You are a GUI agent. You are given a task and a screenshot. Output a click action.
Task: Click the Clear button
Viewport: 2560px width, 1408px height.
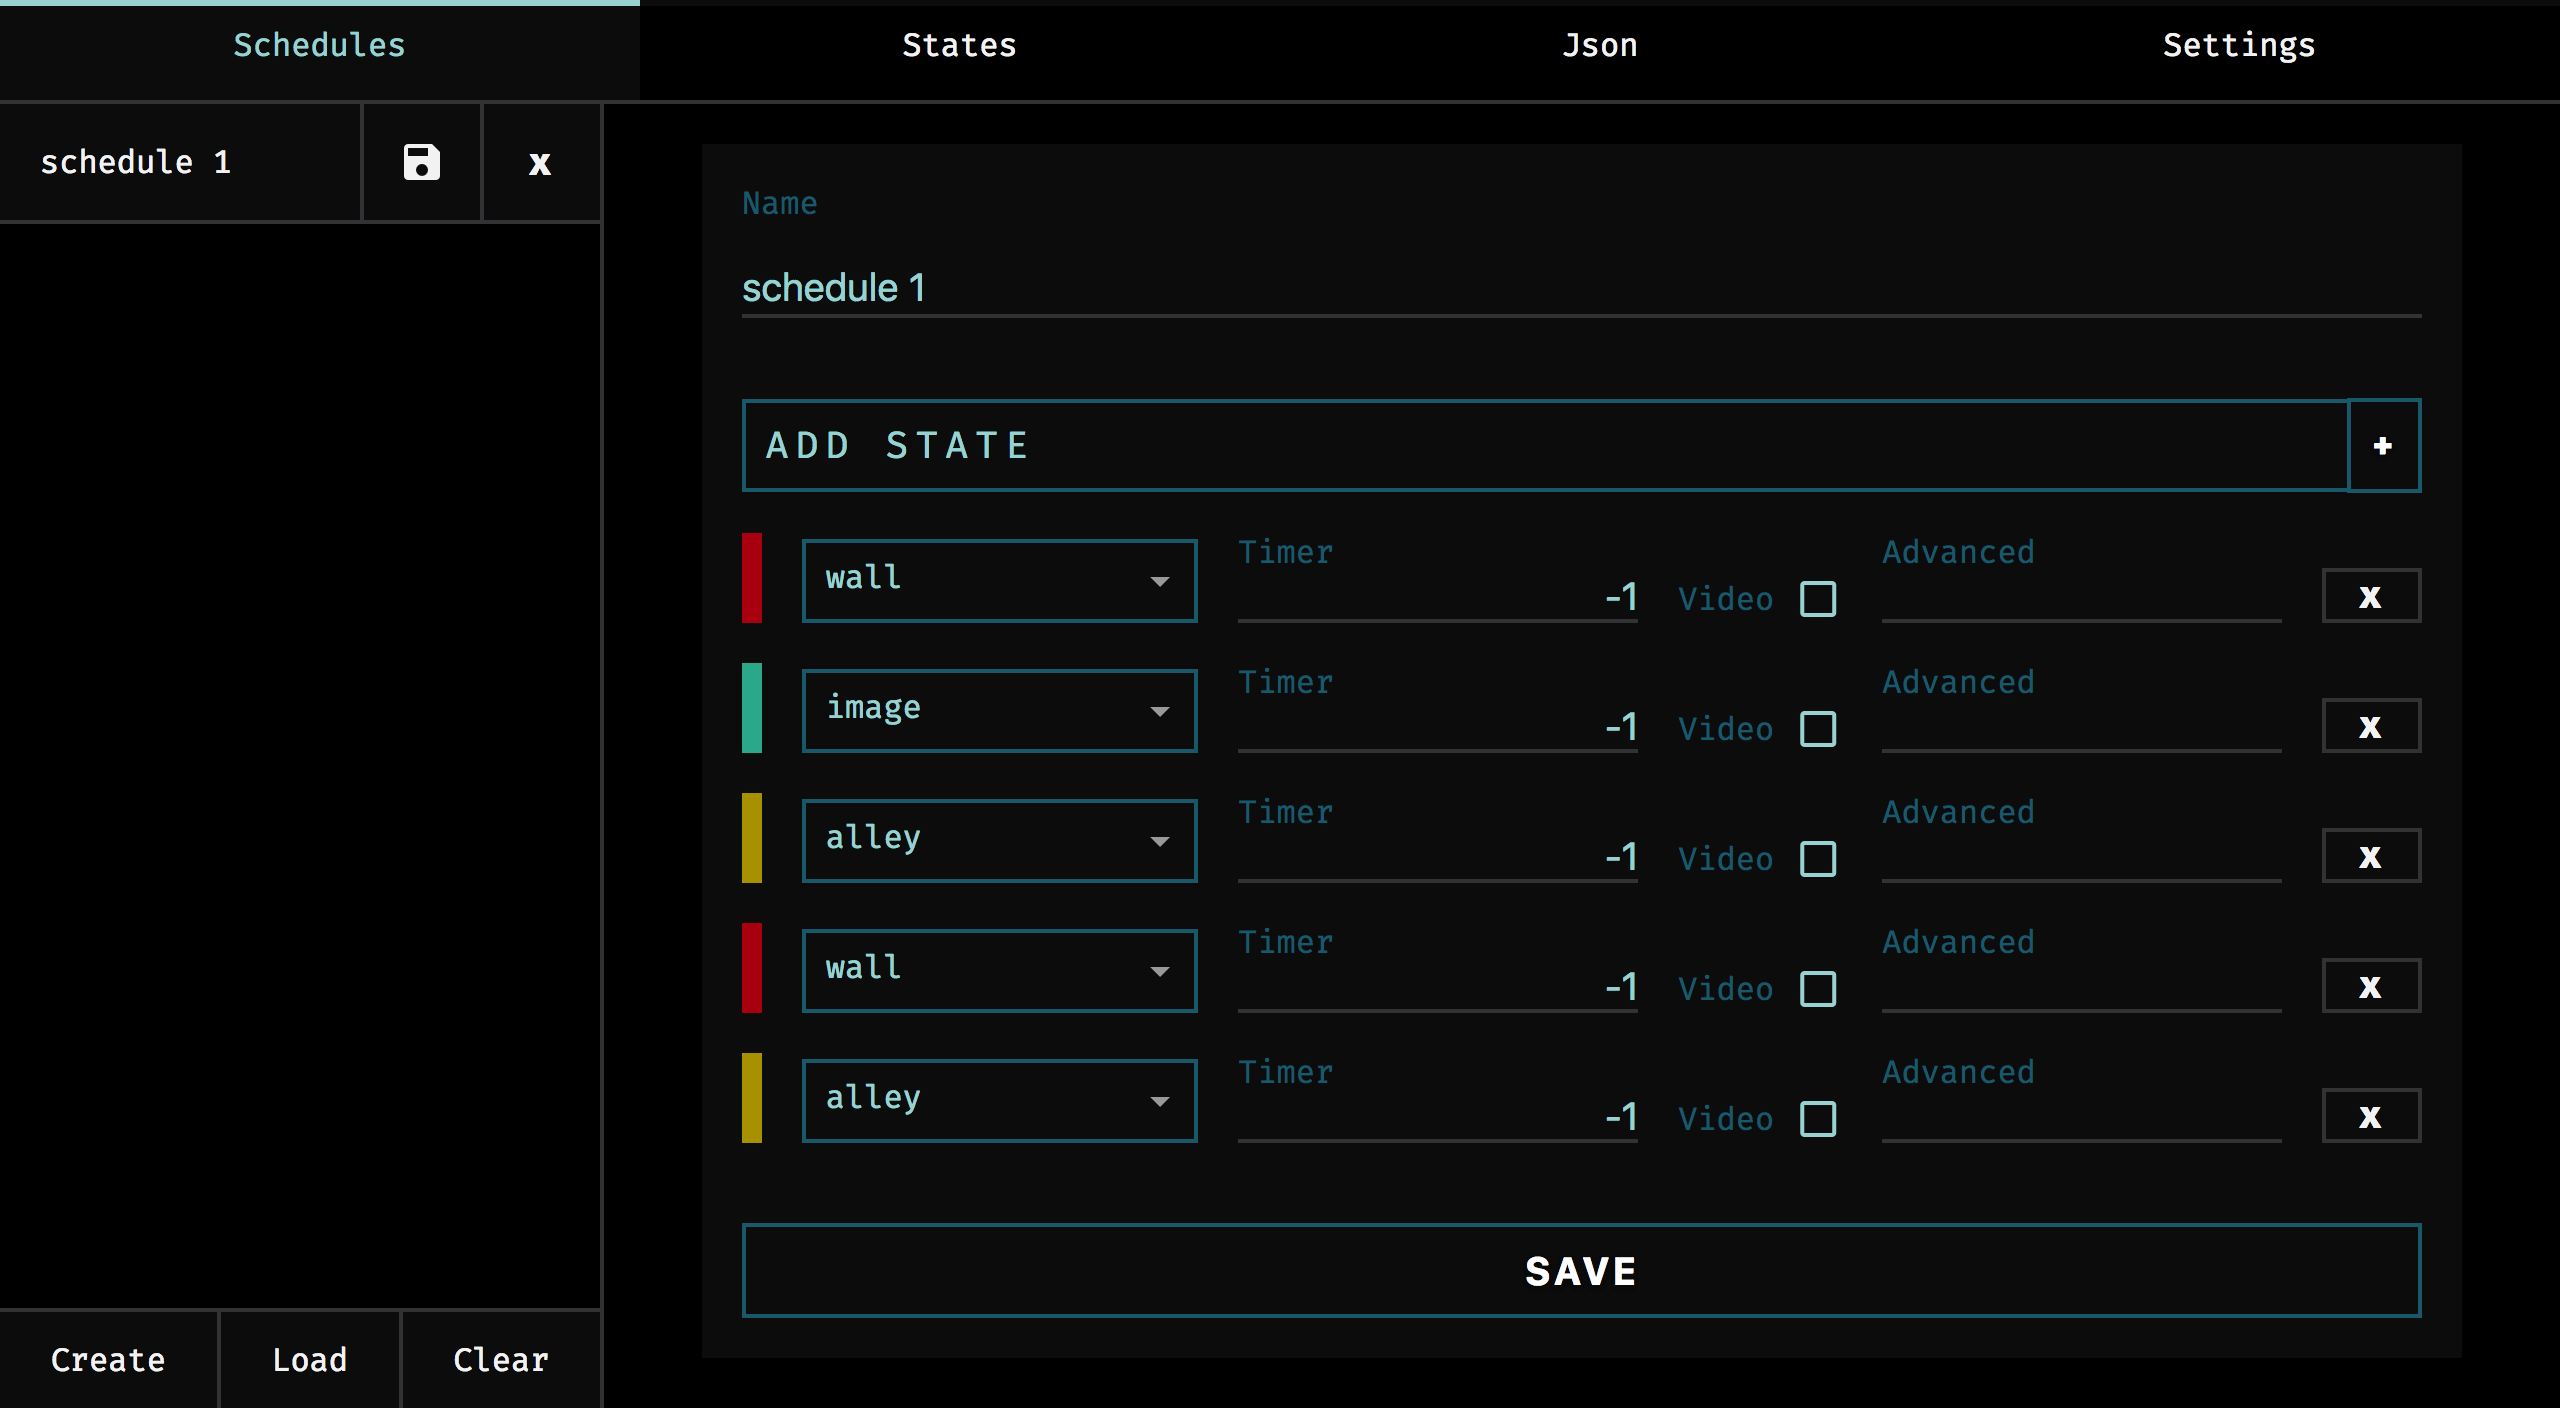point(501,1360)
